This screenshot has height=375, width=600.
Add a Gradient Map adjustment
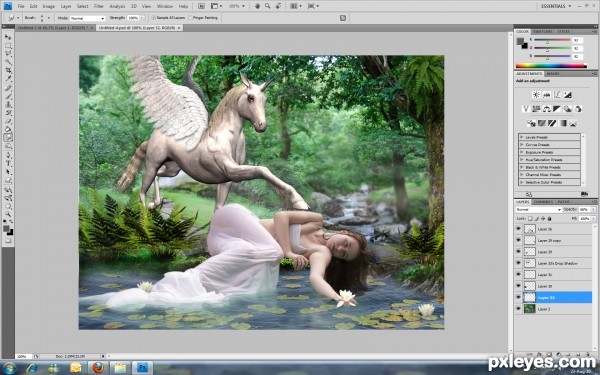[562, 123]
